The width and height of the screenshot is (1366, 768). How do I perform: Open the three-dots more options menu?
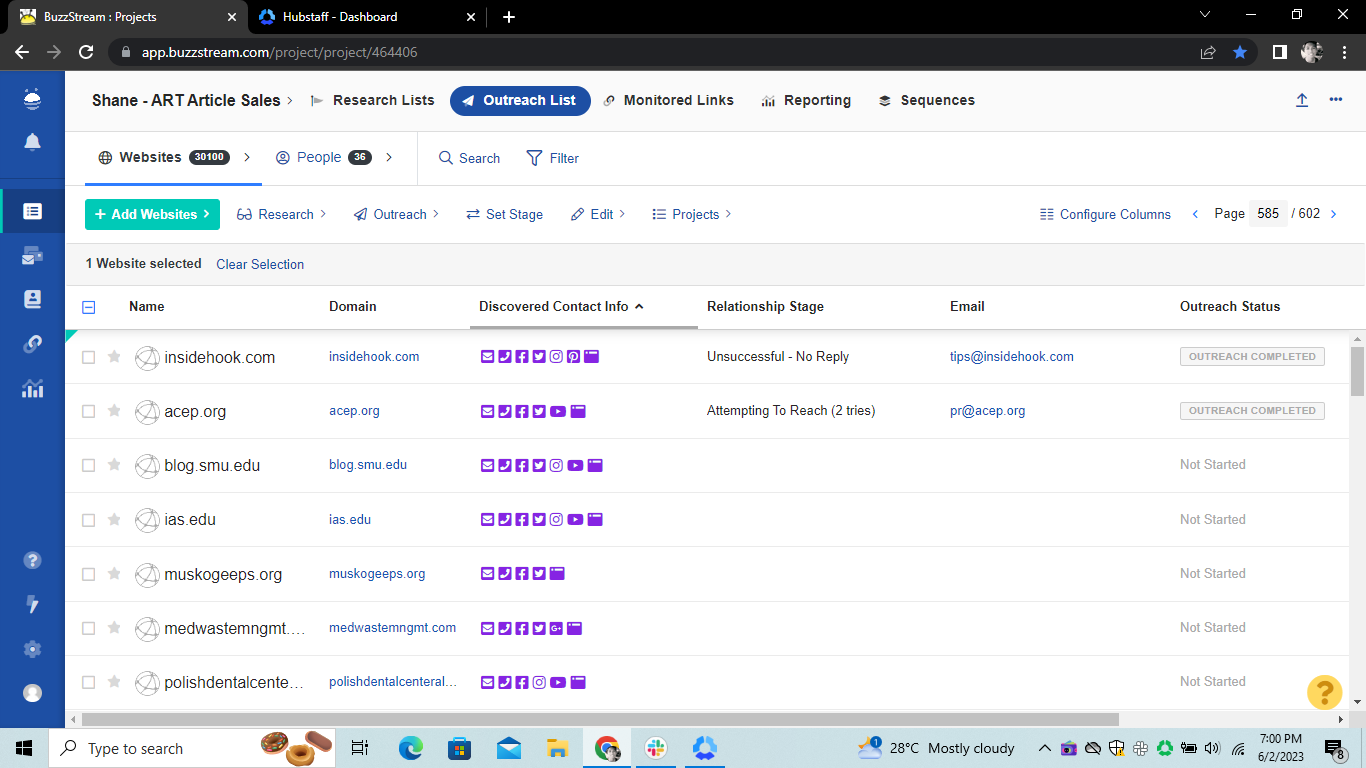[x=1336, y=100]
